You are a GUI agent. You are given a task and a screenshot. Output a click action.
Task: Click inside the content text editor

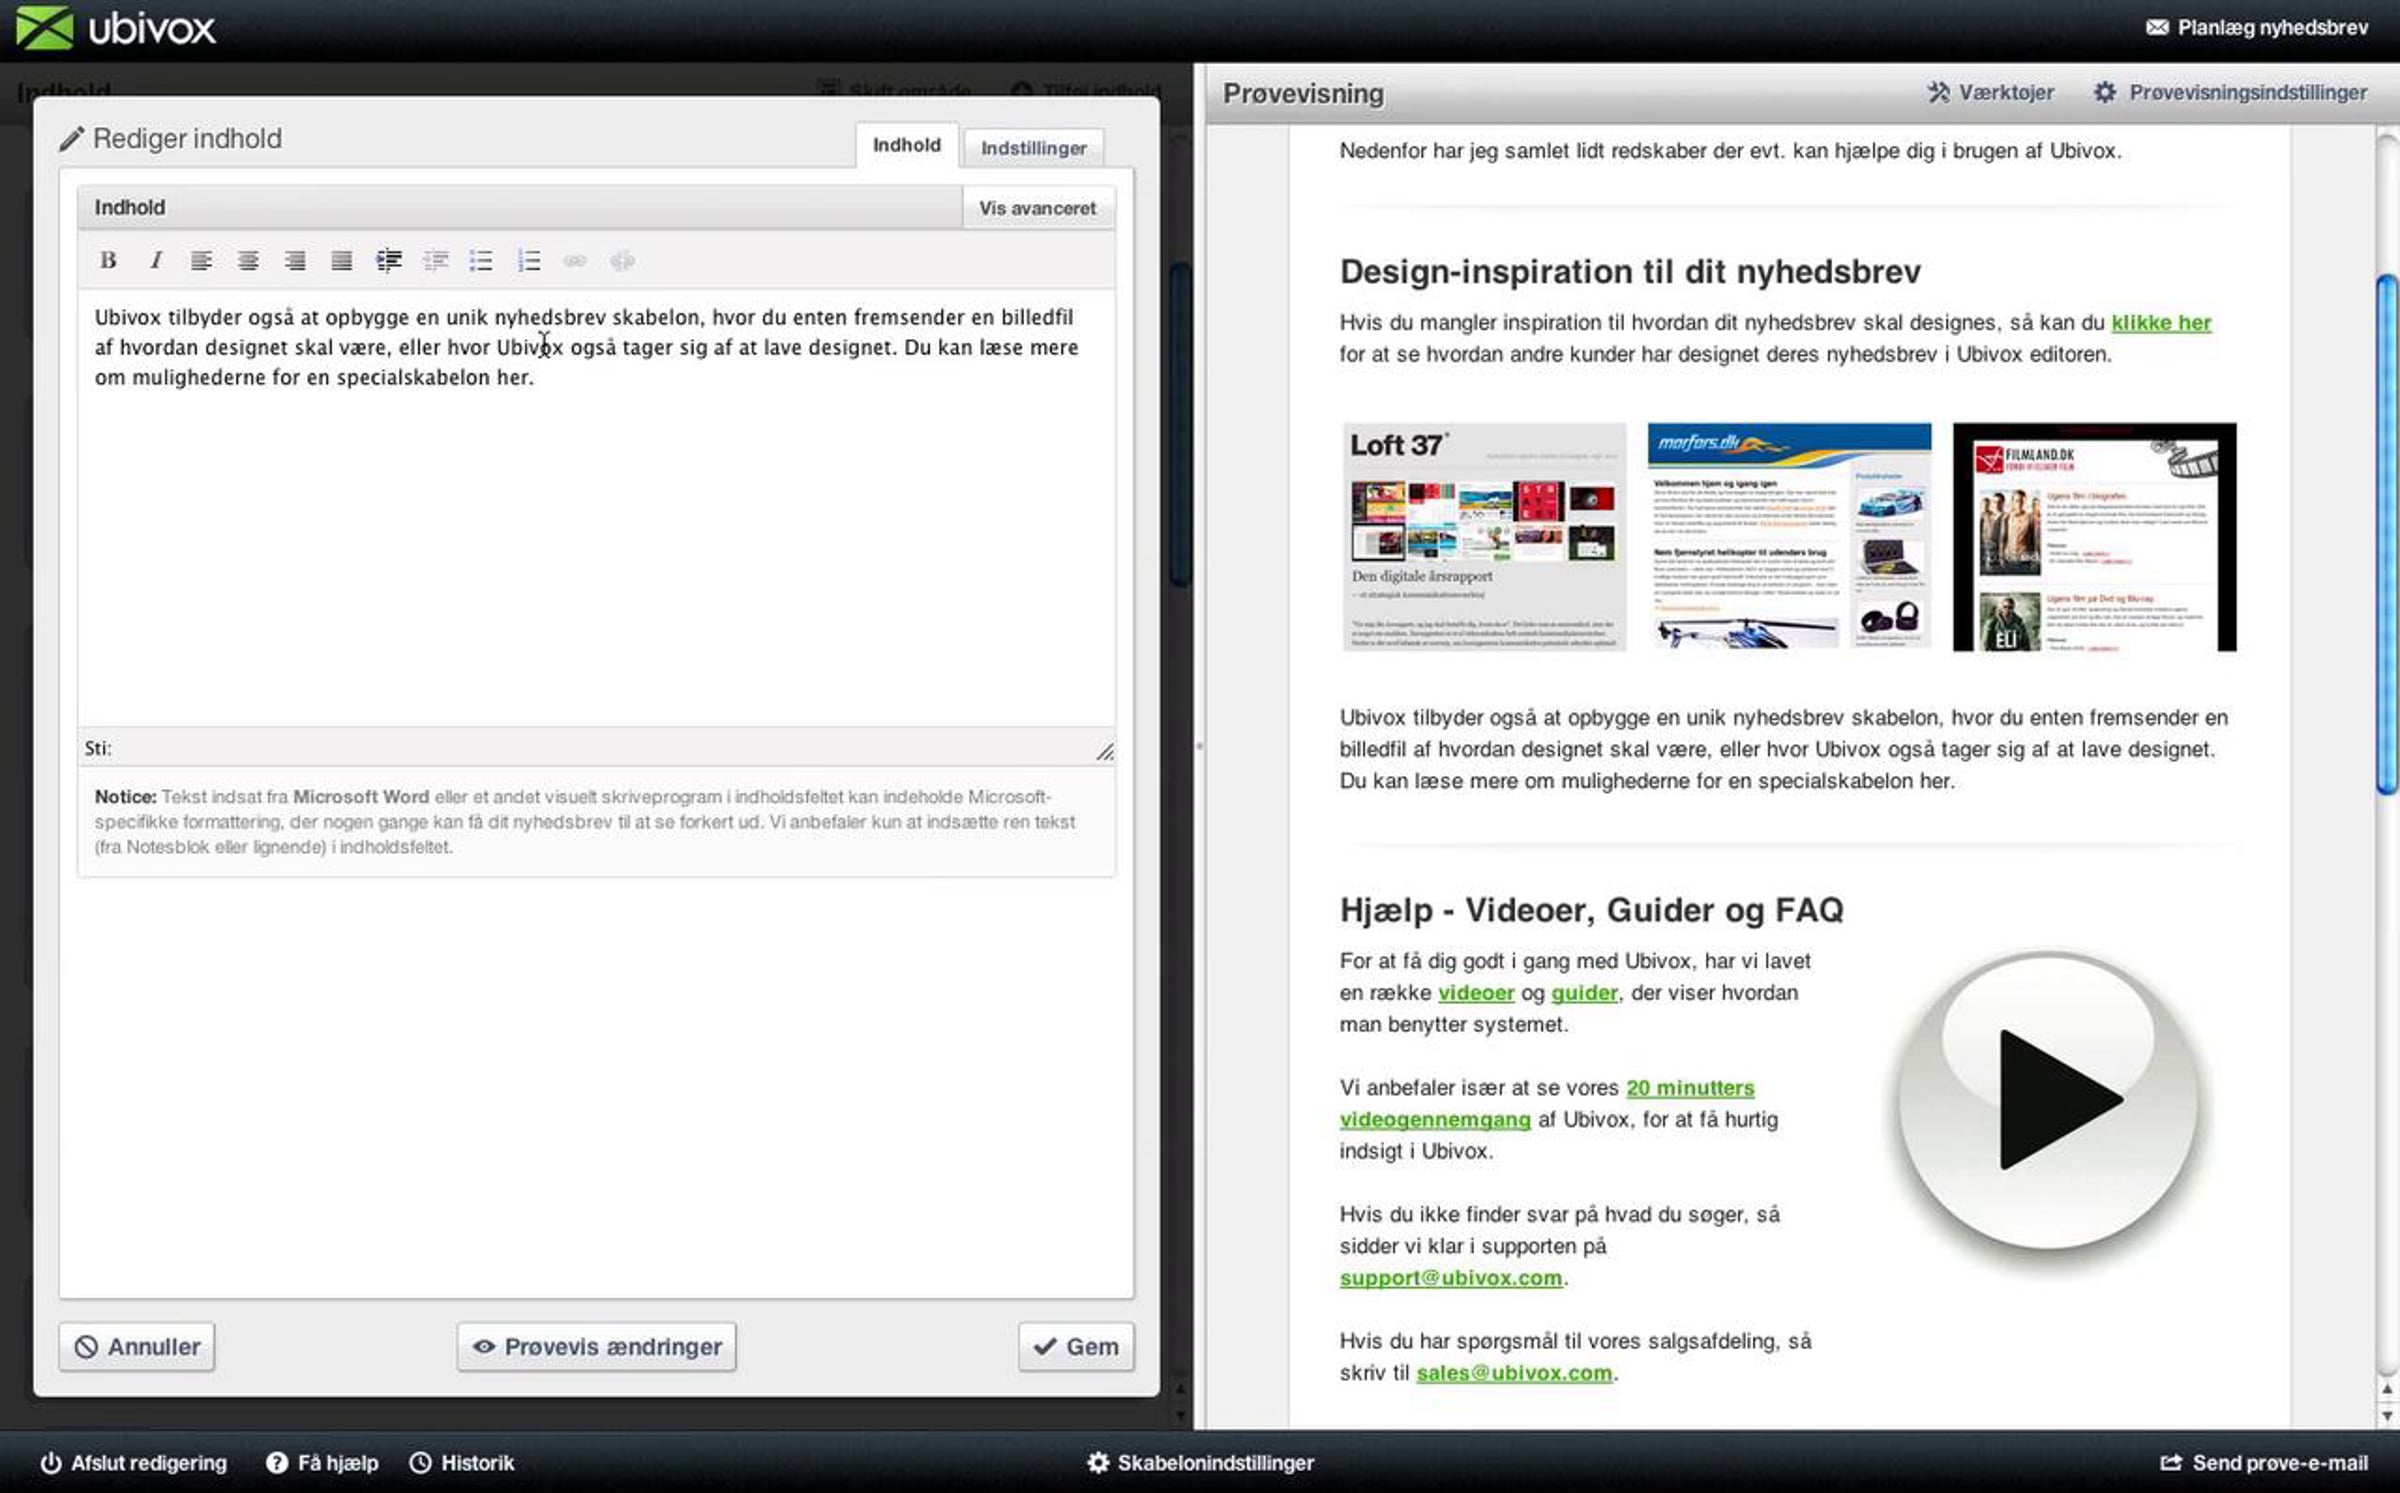(596, 508)
